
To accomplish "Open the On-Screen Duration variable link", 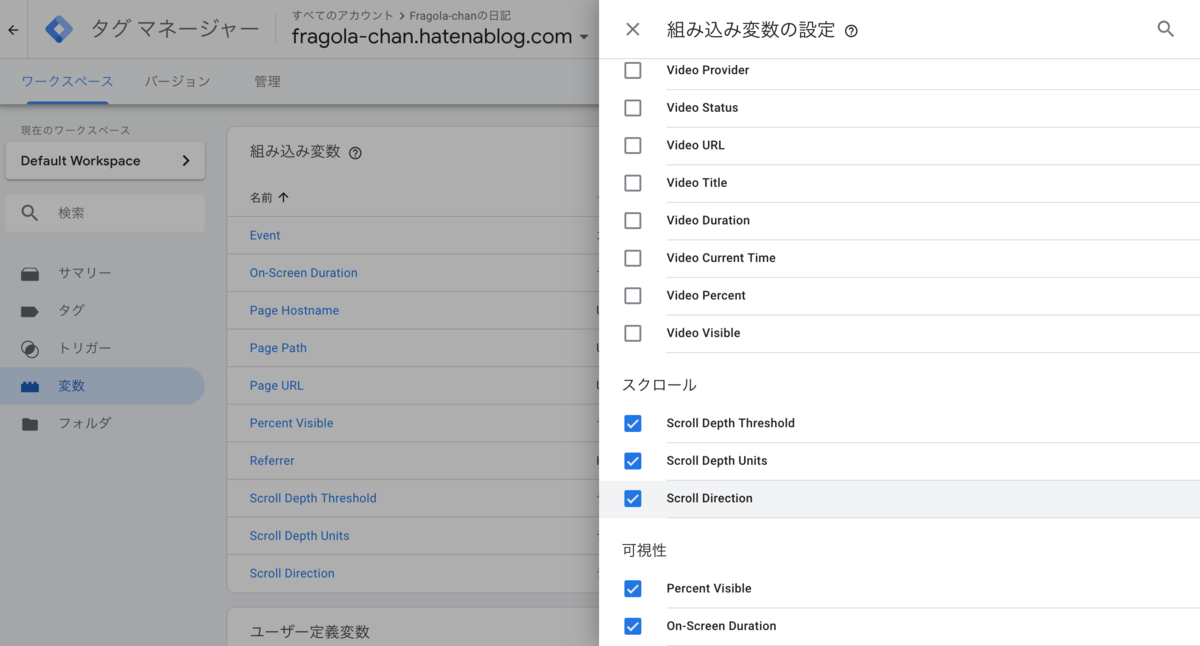I will pyautogui.click(x=303, y=273).
